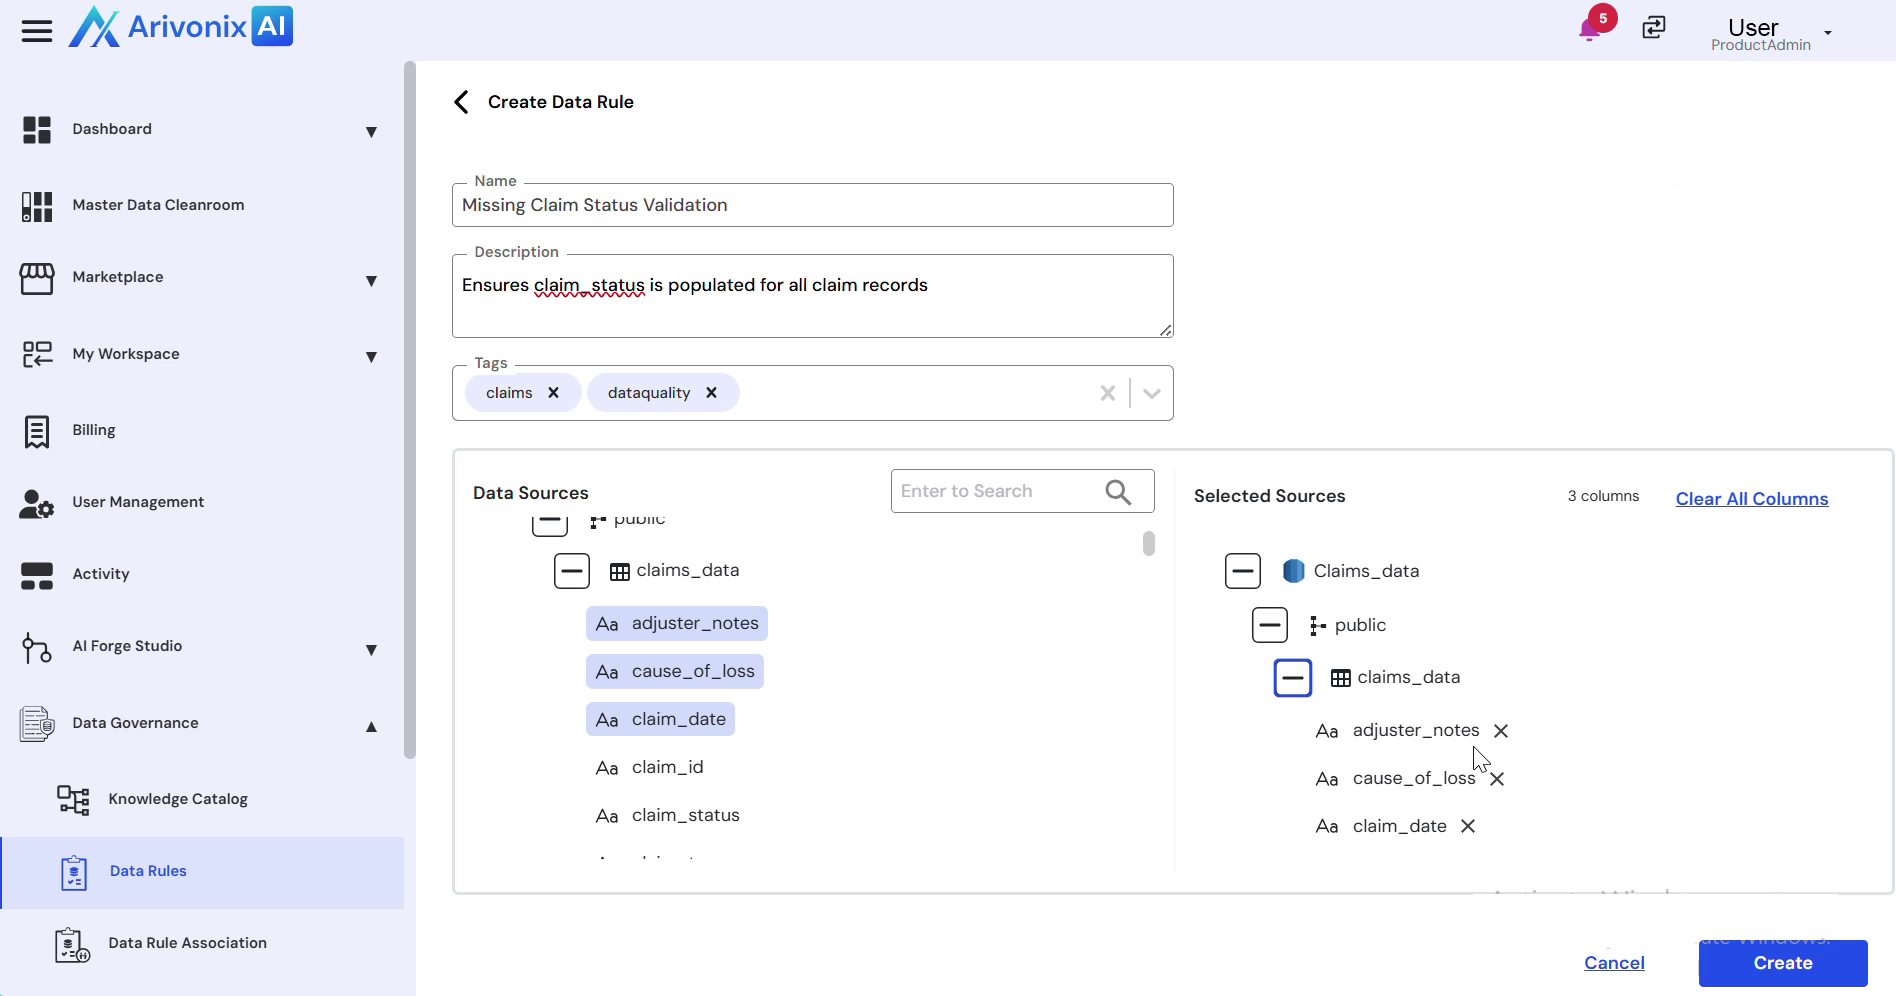The width and height of the screenshot is (1896, 996).
Task: Select the claim_status column in Data Sources
Action: [x=685, y=815]
